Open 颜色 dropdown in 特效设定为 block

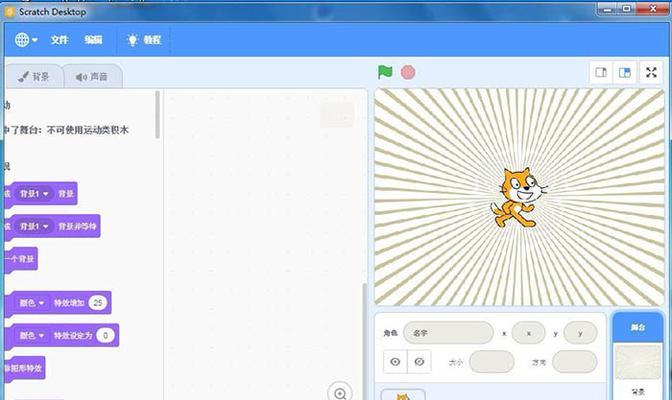(x=31, y=335)
